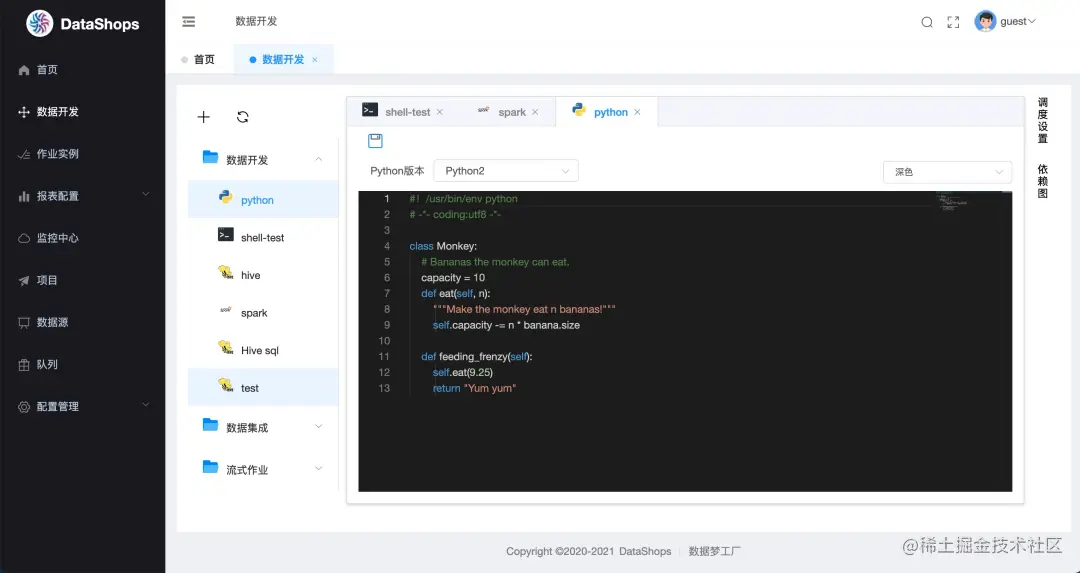
Task: Select the Hive sql job
Action: pyautogui.click(x=263, y=350)
